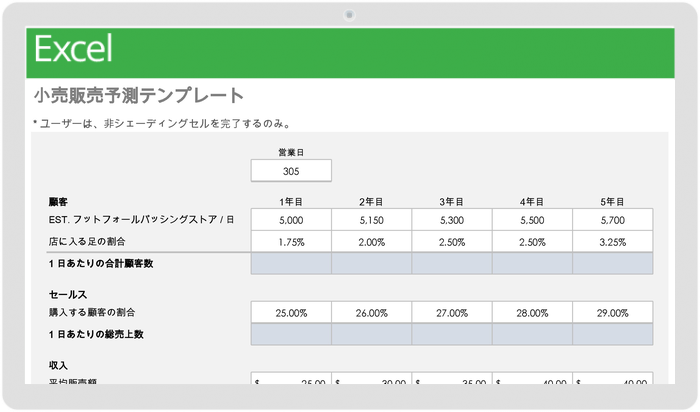Click the 顧客 section heading
Image resolution: width=700 pixels, height=412 pixels.
(x=58, y=202)
